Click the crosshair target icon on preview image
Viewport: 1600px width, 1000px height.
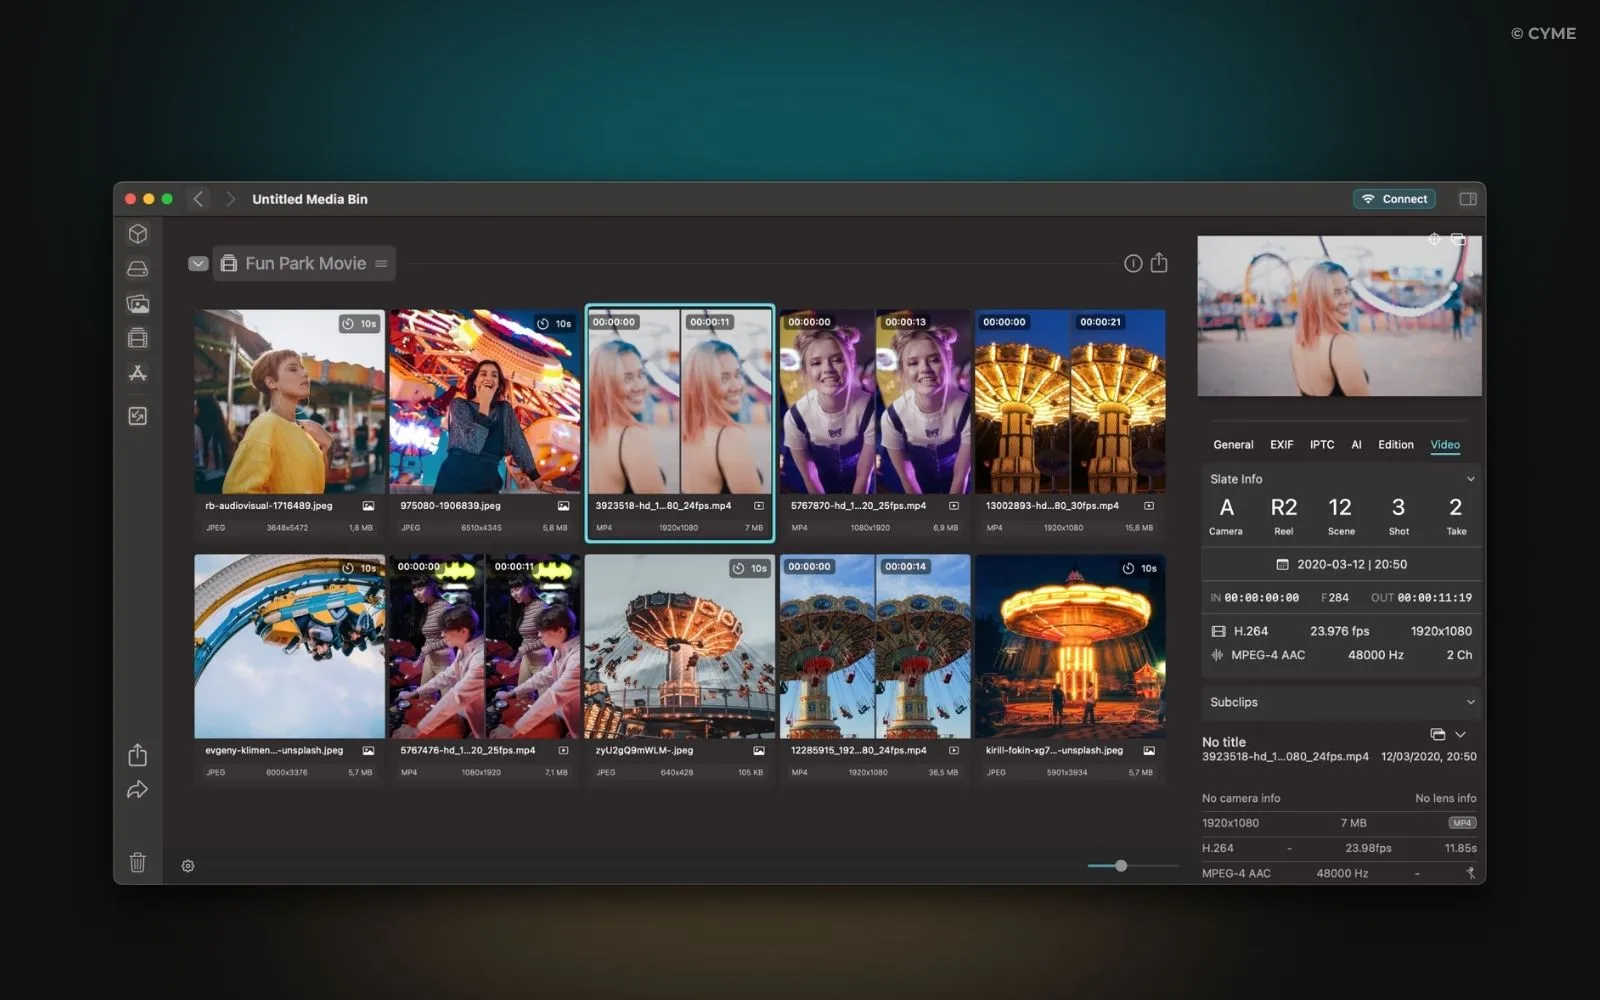tap(1434, 240)
